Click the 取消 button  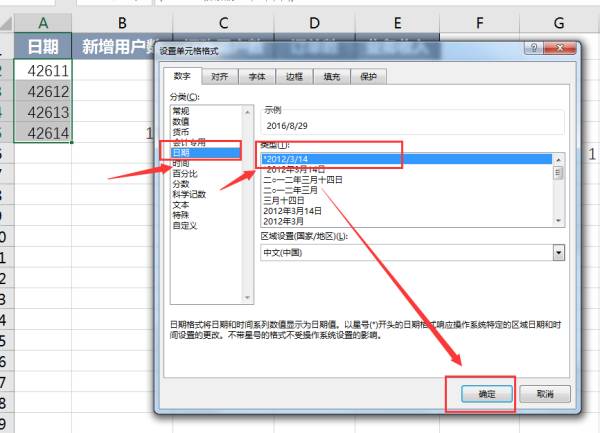coord(545,394)
